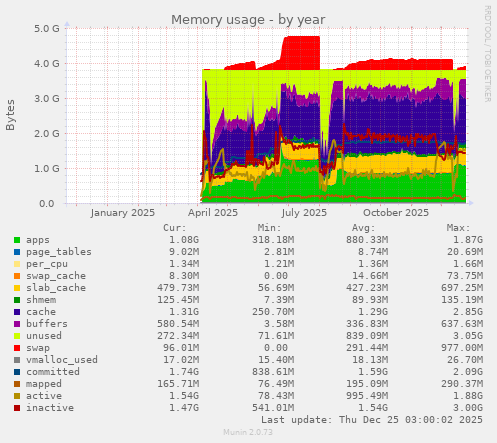
Task: Click the 'per_cpu' legend label
Action: coord(47,264)
